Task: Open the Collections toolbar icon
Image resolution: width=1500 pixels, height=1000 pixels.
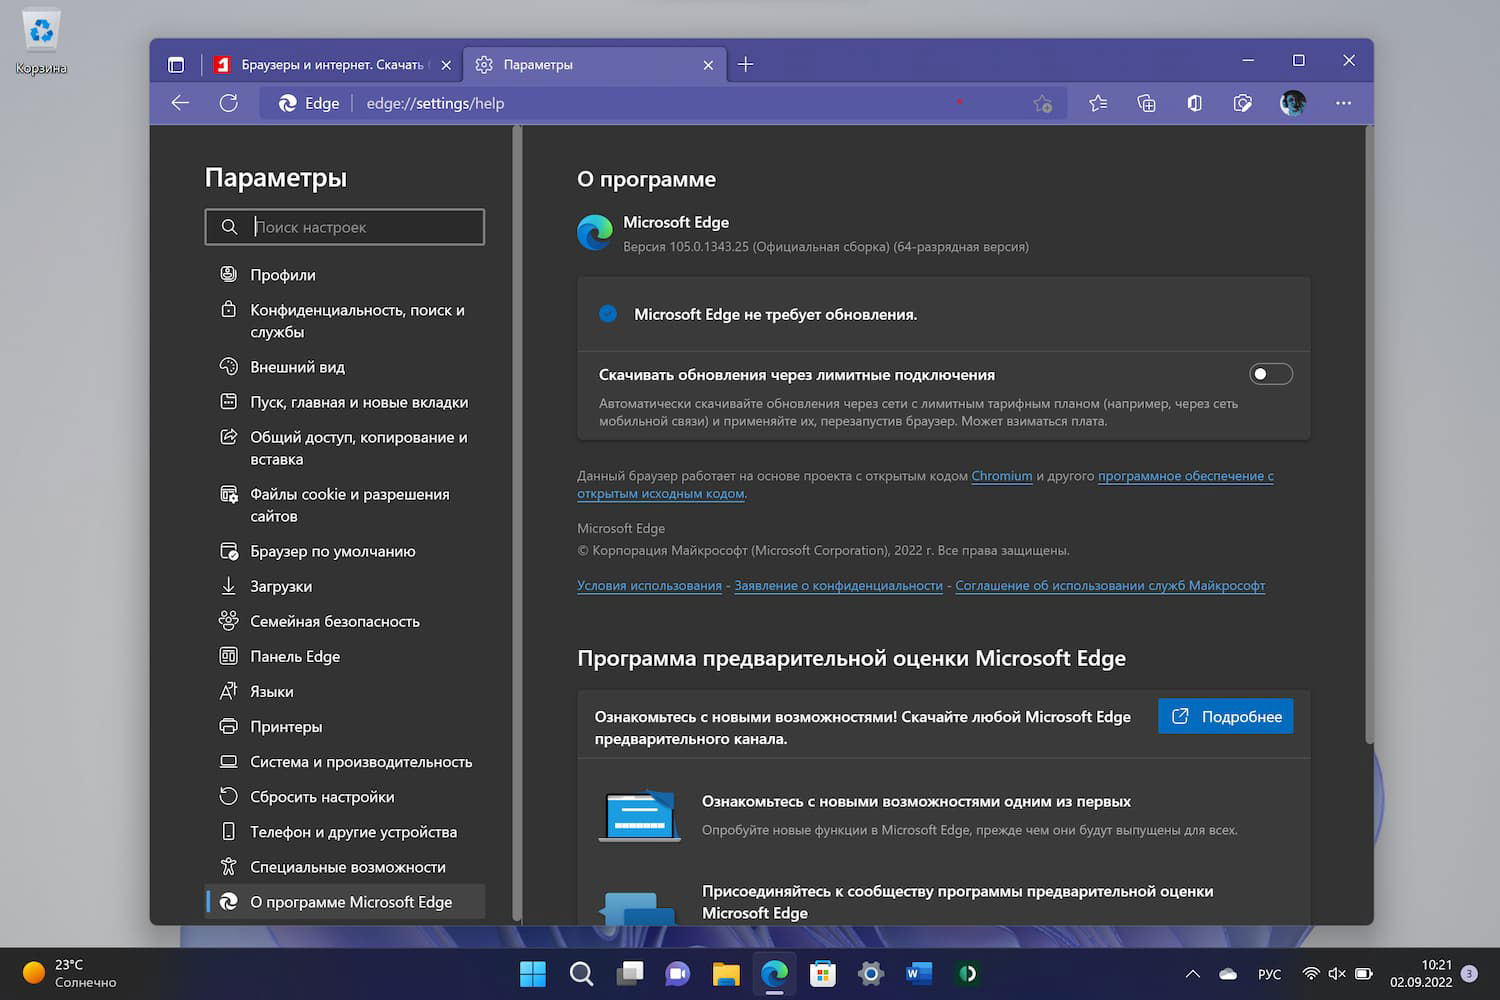Action: click(x=1146, y=103)
